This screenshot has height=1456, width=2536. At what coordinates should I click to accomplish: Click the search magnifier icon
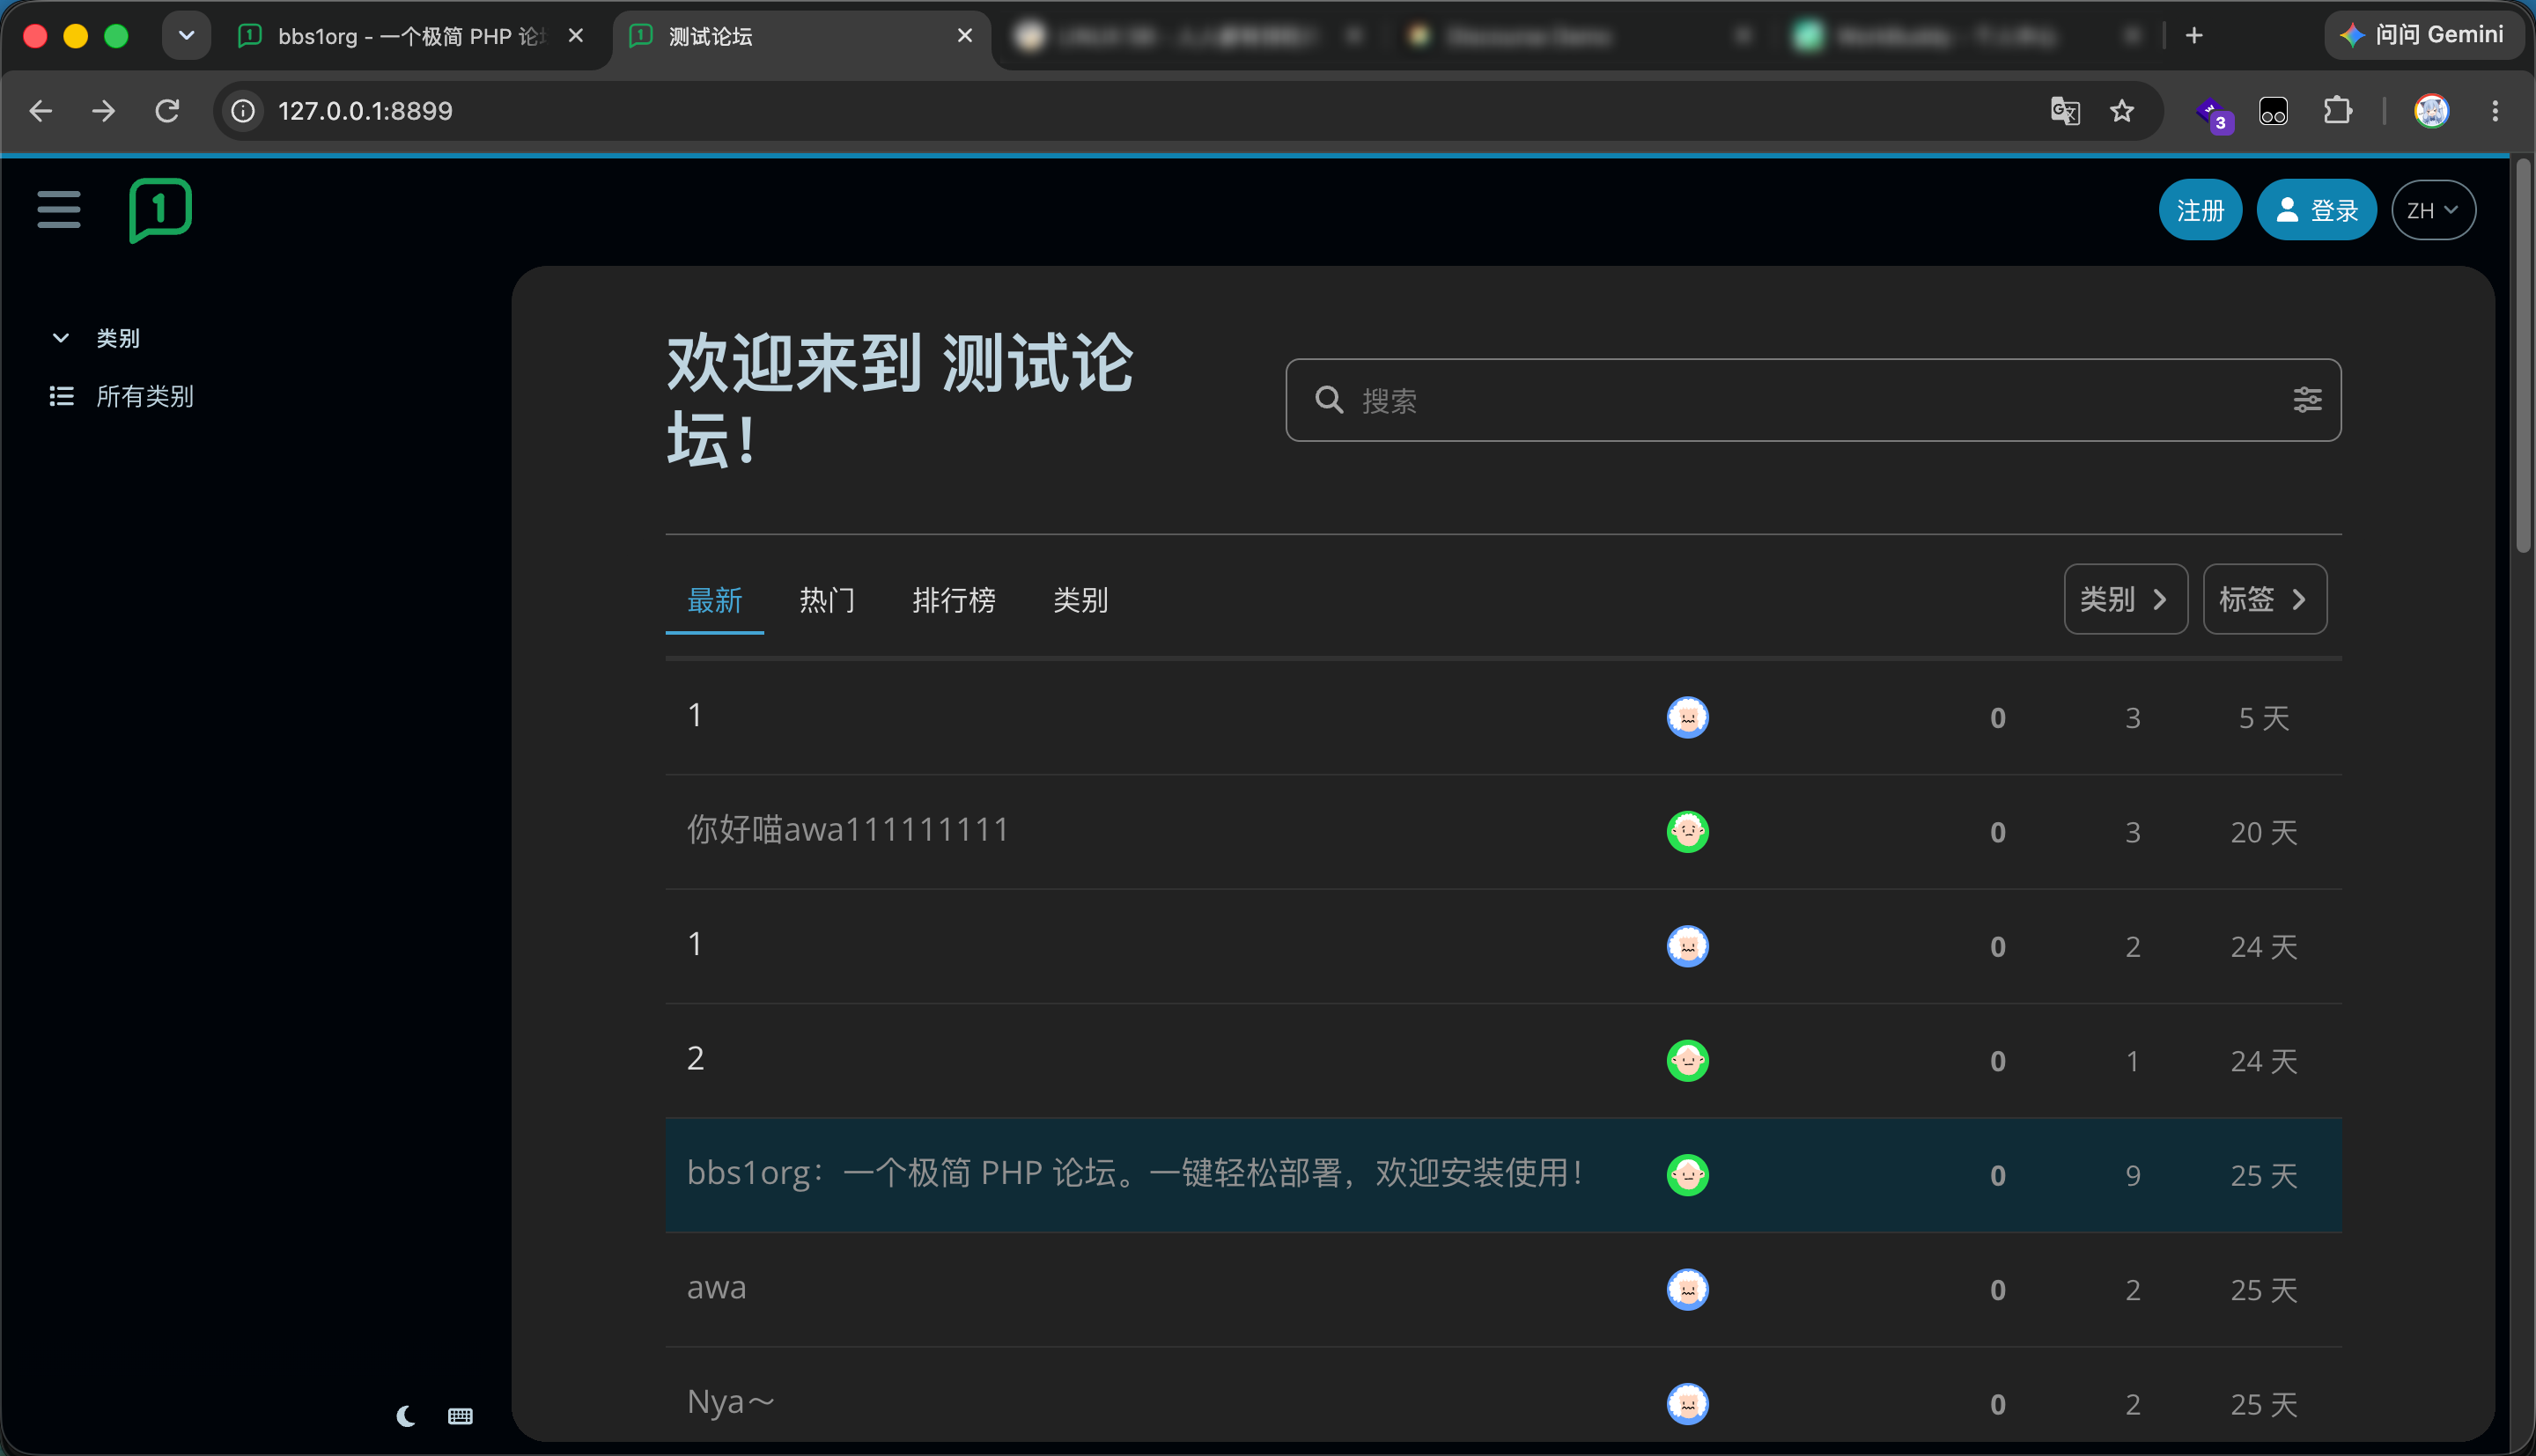1329,400
